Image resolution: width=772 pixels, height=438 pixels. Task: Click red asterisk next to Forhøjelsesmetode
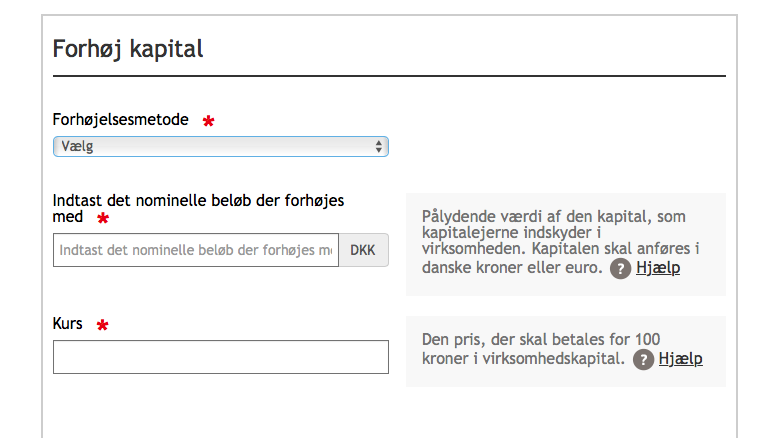(x=208, y=121)
